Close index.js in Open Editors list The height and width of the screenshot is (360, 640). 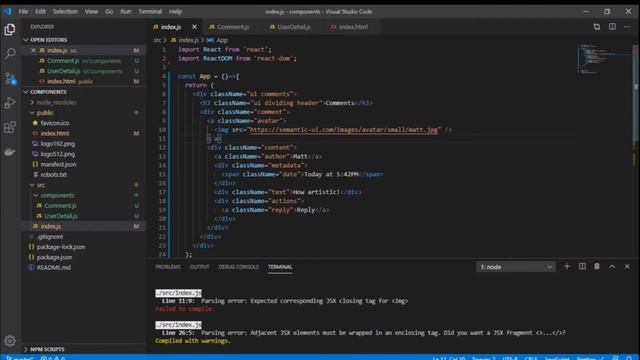click(x=33, y=50)
